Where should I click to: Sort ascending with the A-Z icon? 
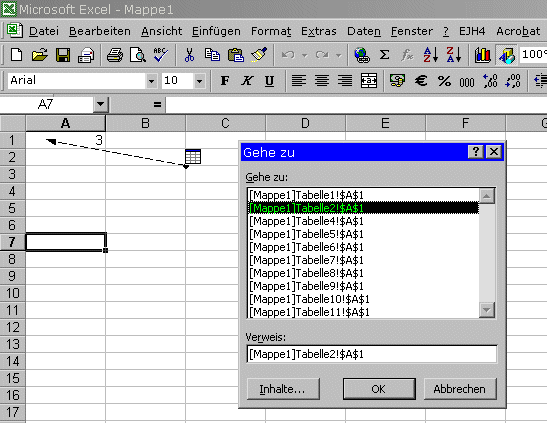[430, 55]
